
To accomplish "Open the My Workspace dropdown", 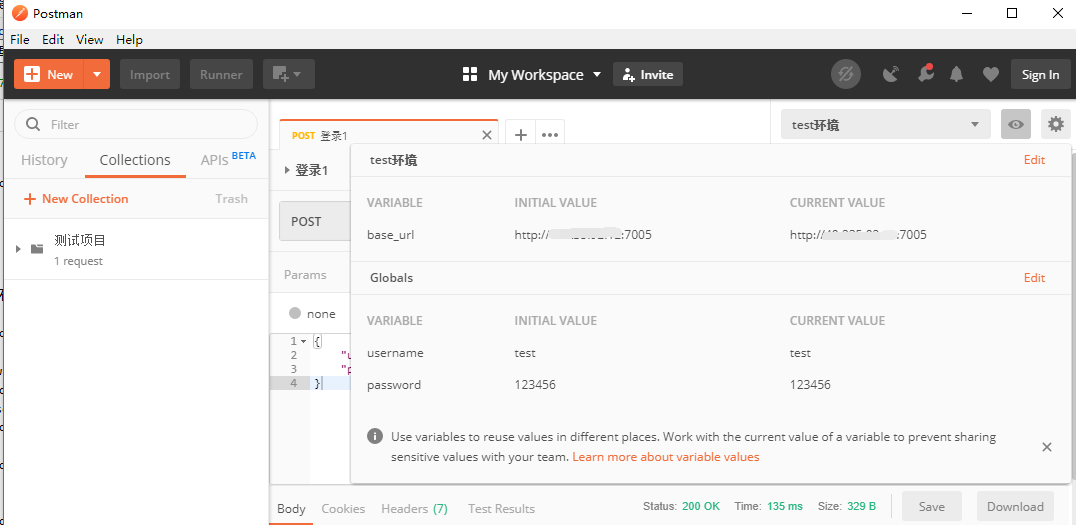I will [532, 74].
